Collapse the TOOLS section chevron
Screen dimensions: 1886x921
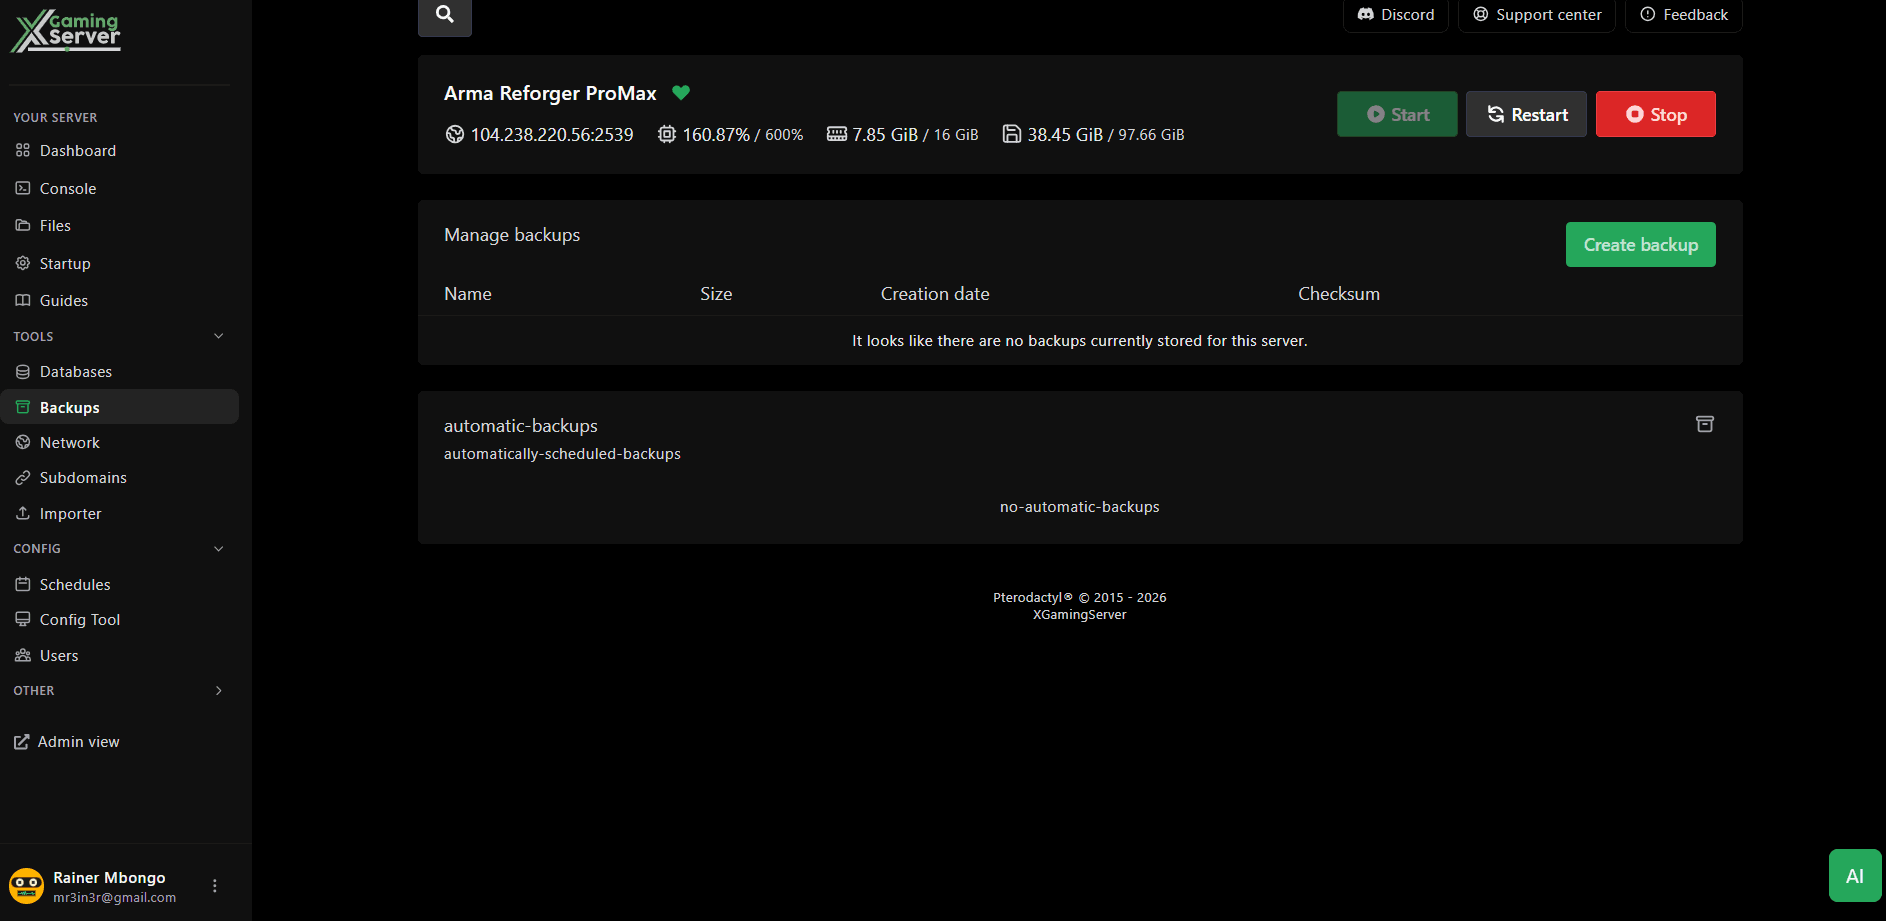point(218,336)
